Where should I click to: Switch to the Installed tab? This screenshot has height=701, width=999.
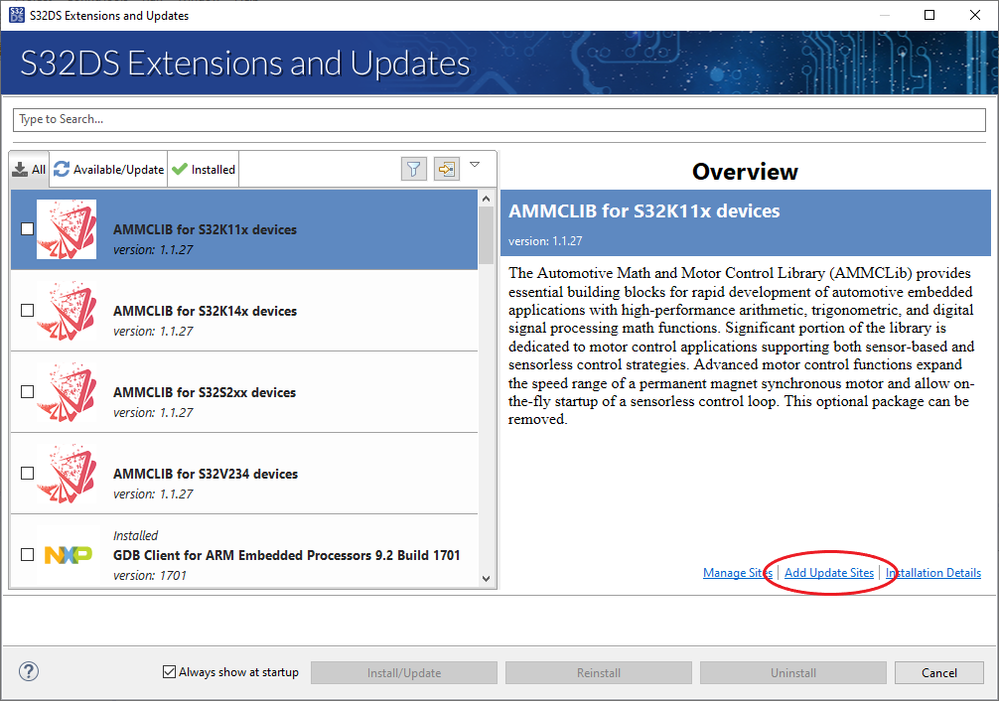tap(204, 170)
